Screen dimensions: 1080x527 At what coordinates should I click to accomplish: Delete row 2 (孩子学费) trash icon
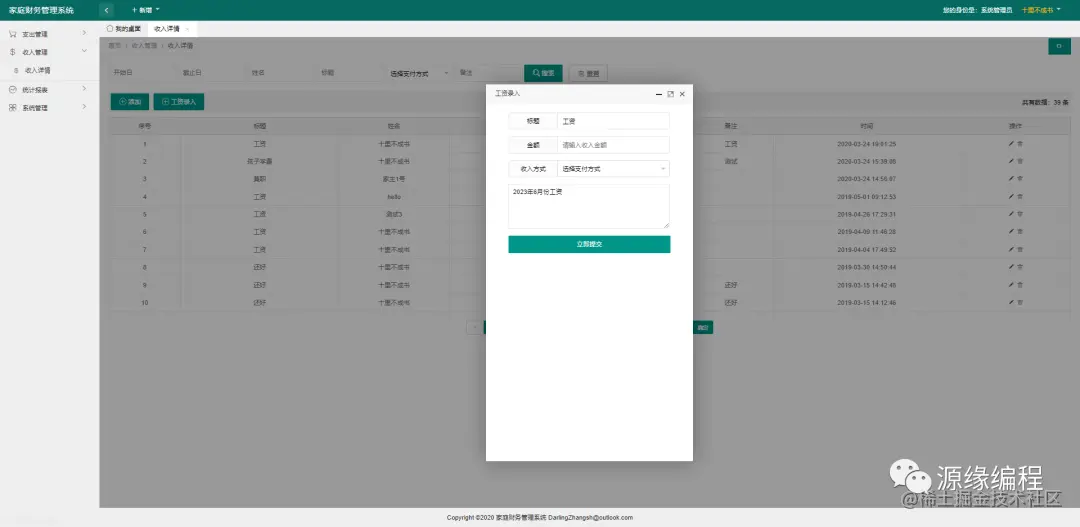[1020, 161]
